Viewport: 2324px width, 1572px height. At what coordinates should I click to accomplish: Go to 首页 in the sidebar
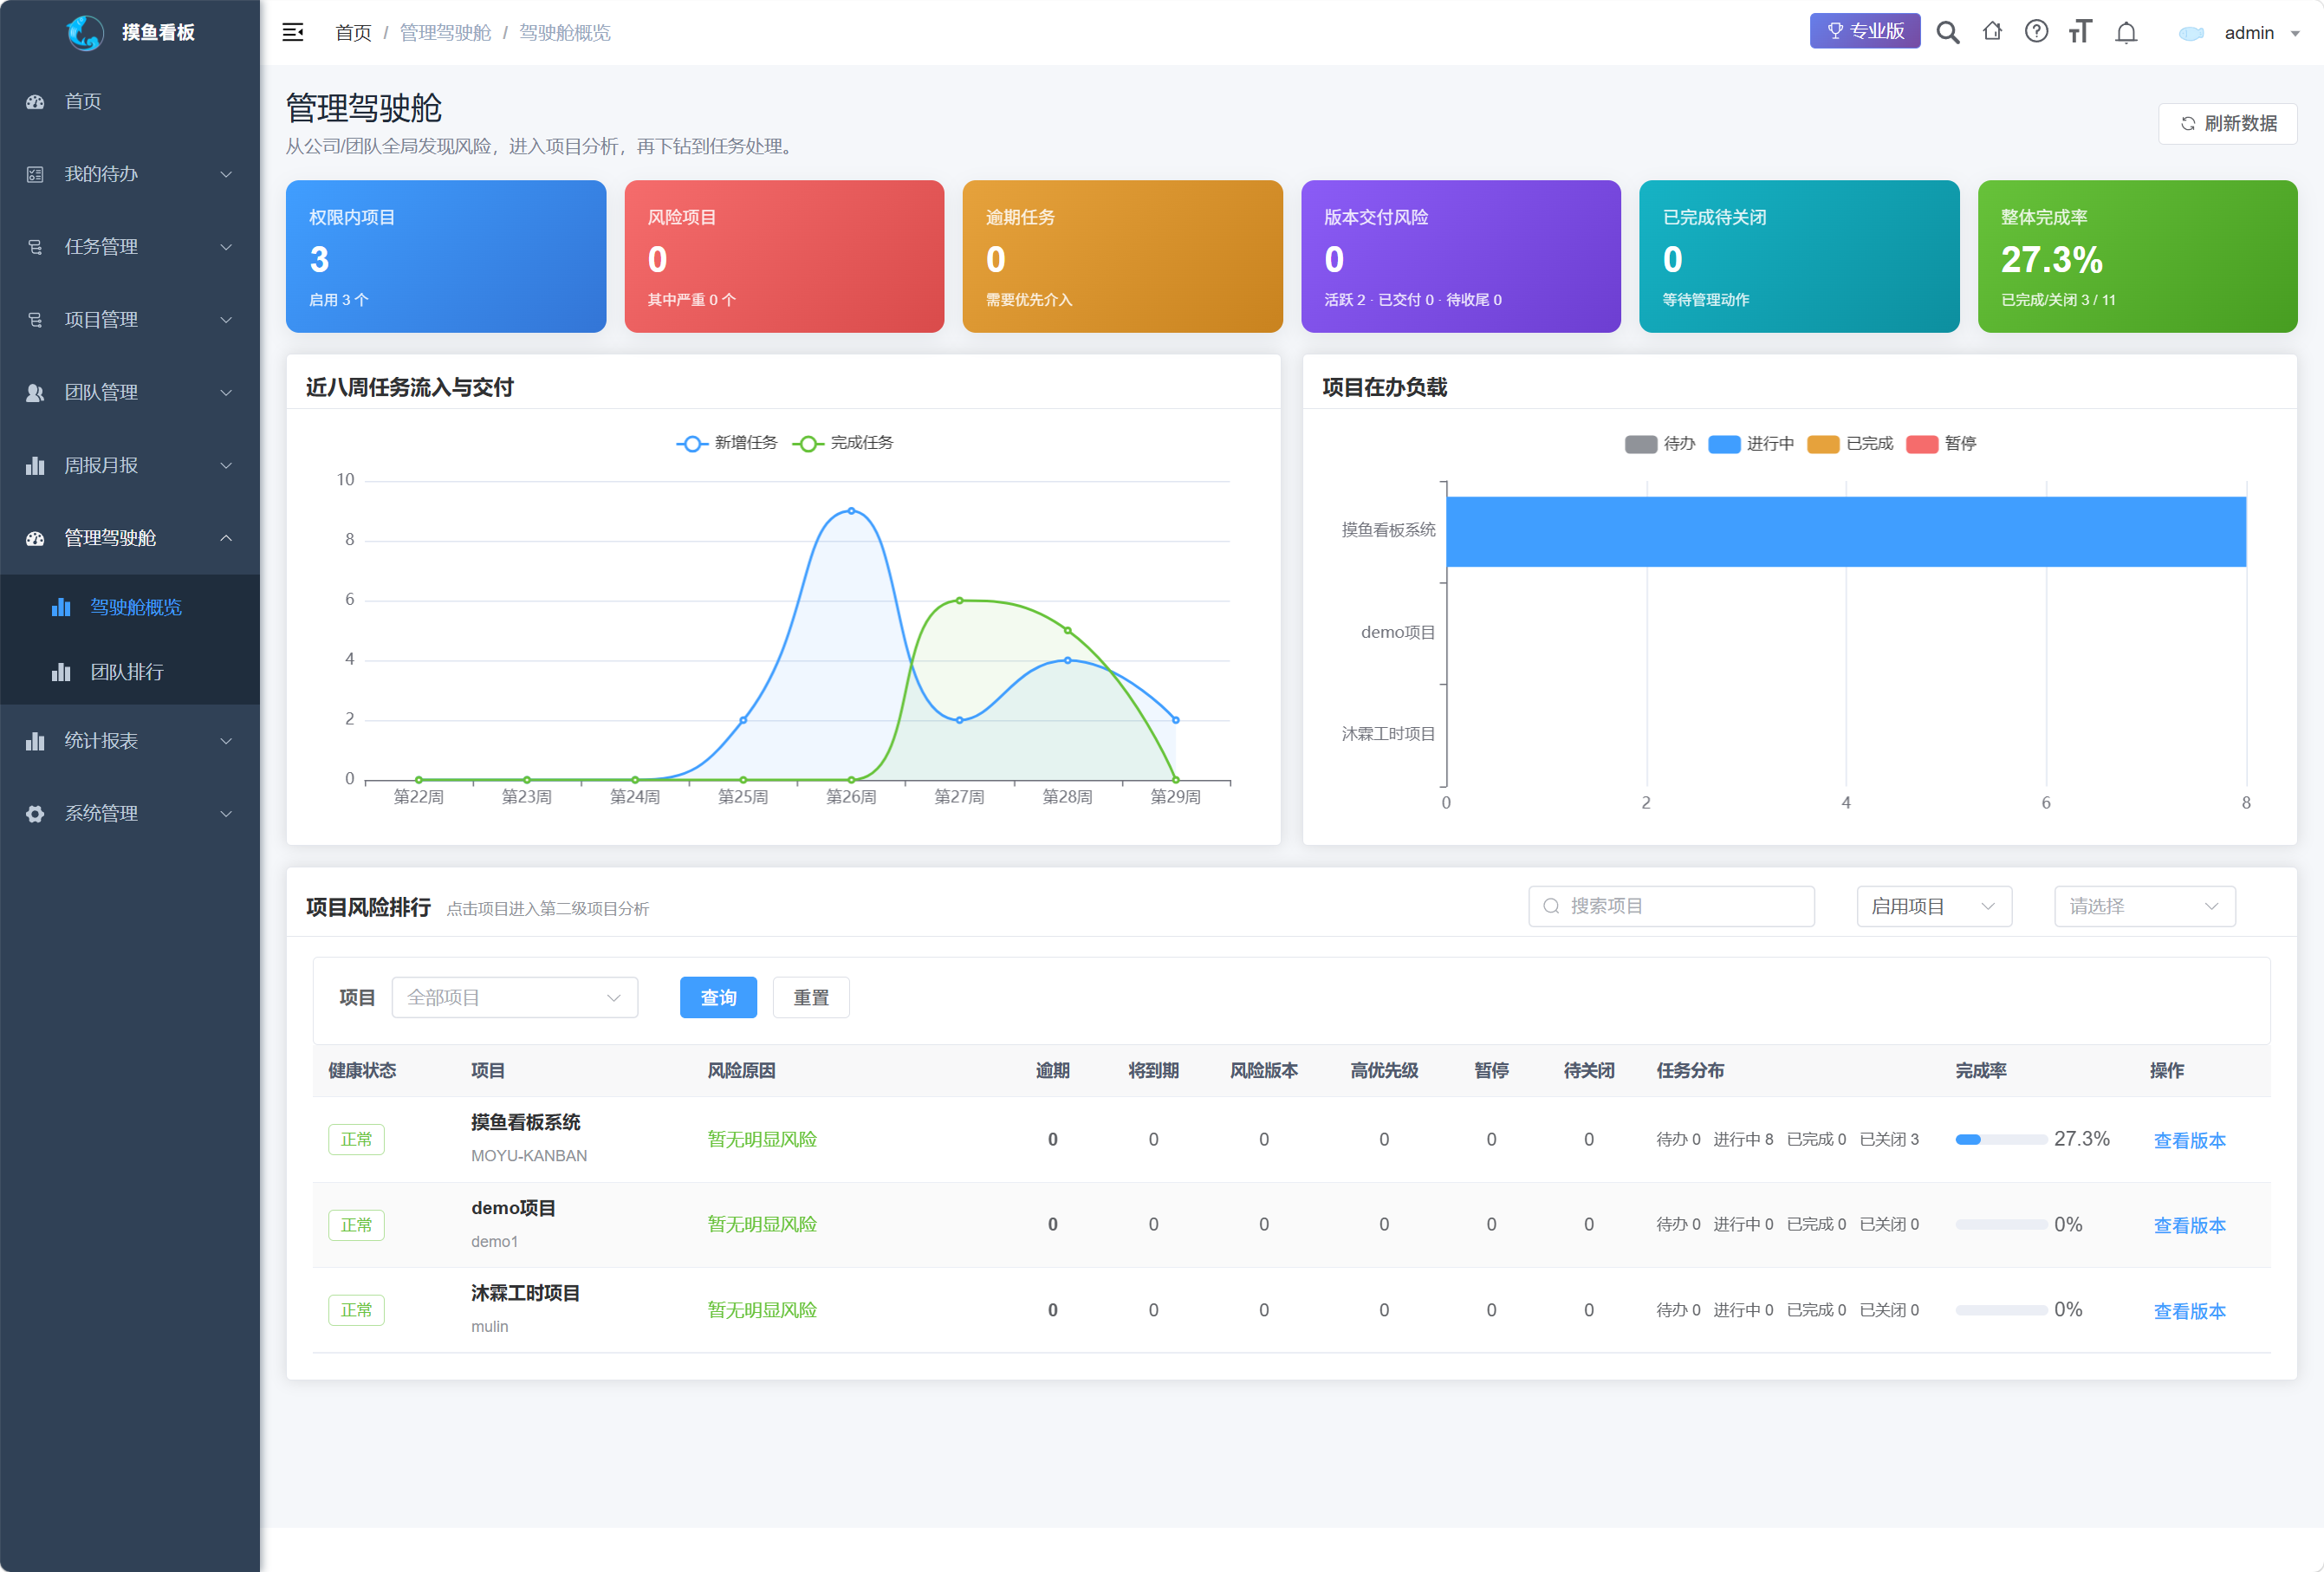tap(130, 101)
